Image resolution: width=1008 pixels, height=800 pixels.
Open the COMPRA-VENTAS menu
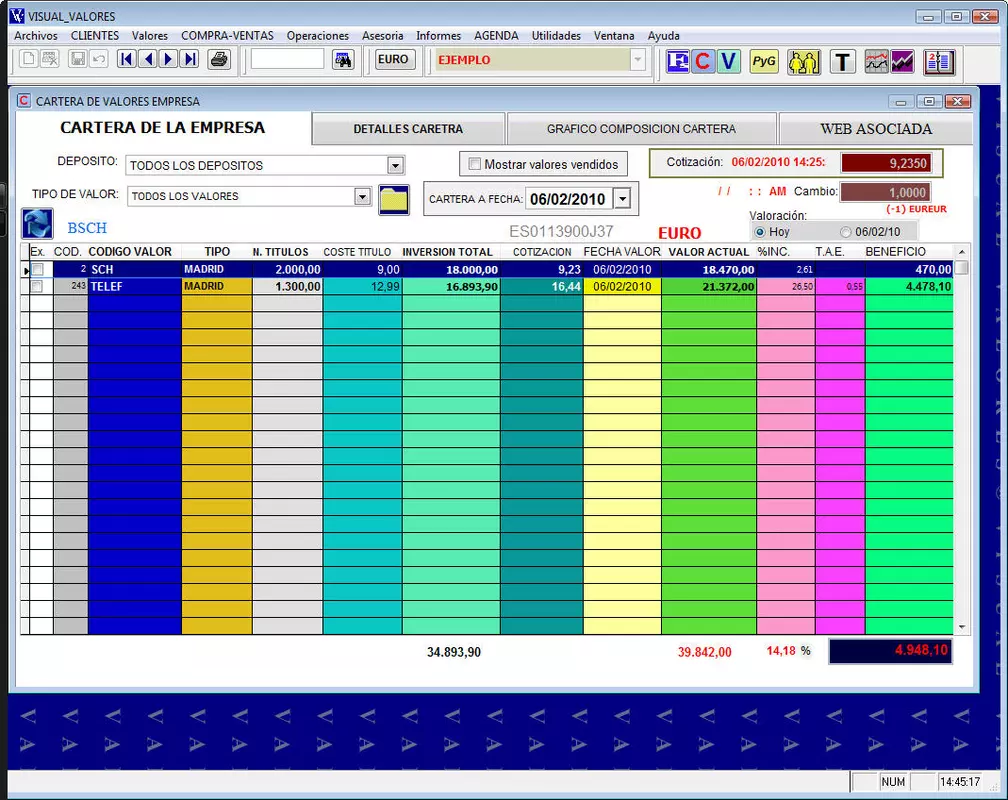pyautogui.click(x=228, y=36)
